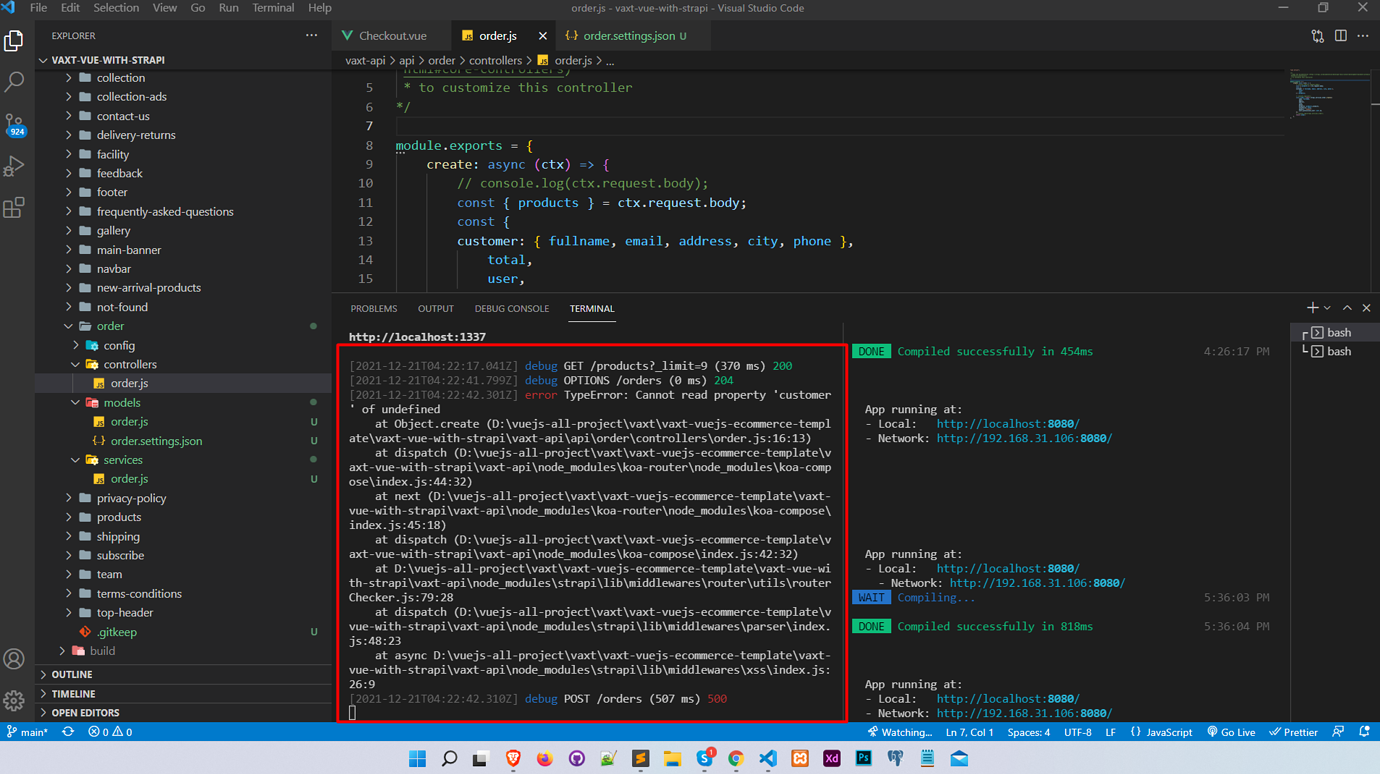Launch Chrome from the taskbar
1380x774 pixels.
(x=735, y=757)
